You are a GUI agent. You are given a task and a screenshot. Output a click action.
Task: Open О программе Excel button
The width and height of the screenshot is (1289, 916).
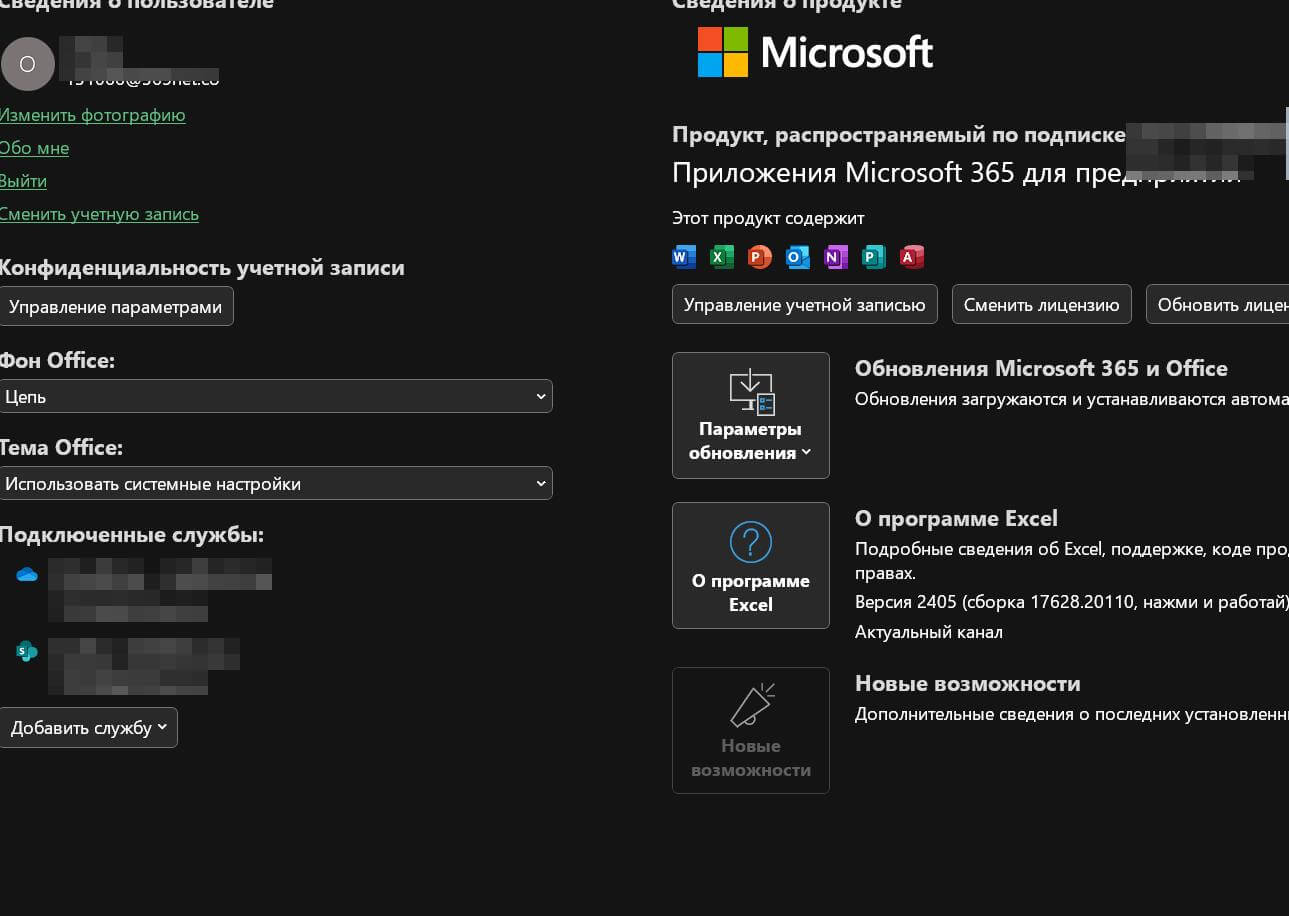click(751, 565)
